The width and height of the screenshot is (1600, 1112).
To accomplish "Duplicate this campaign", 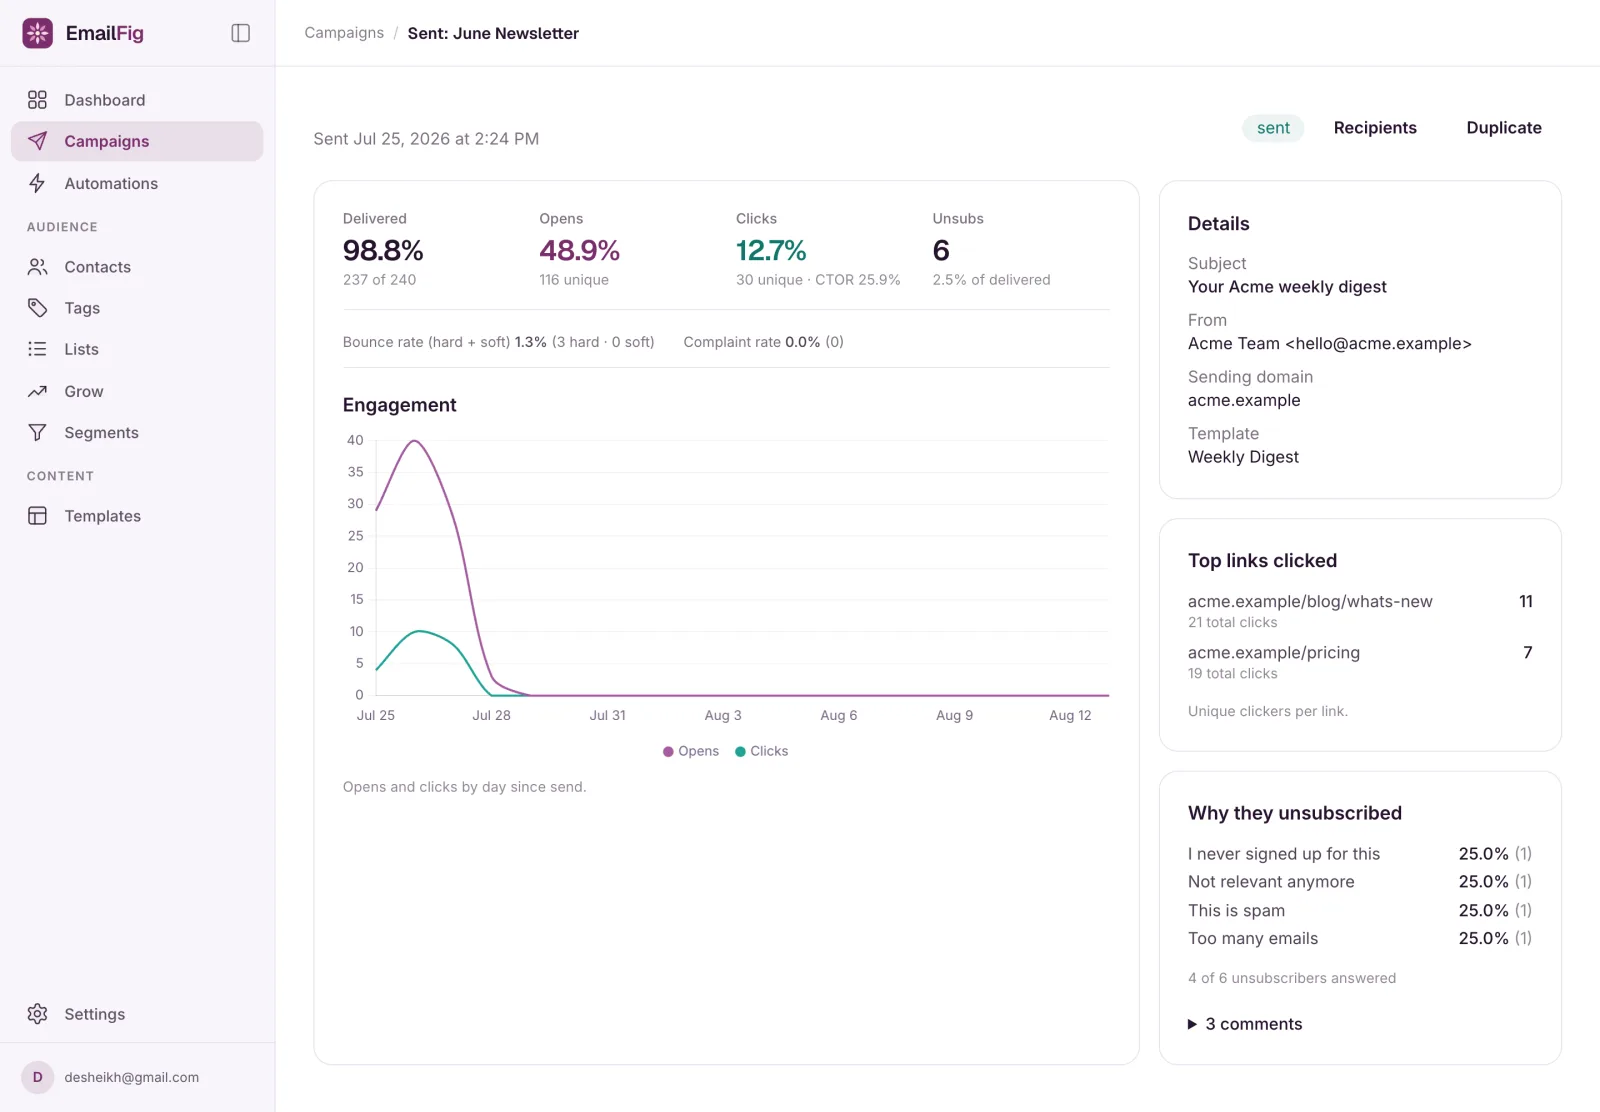I will (x=1504, y=128).
